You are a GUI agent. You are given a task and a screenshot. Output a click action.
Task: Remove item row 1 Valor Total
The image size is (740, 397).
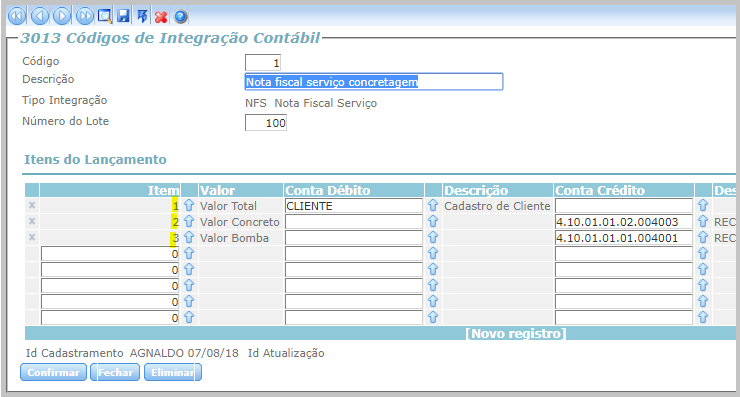(32, 205)
